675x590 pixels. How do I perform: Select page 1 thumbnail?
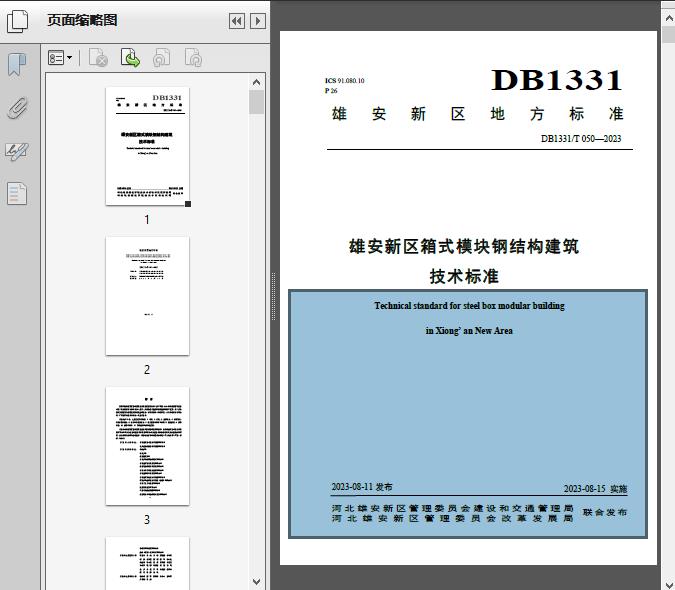(147, 146)
